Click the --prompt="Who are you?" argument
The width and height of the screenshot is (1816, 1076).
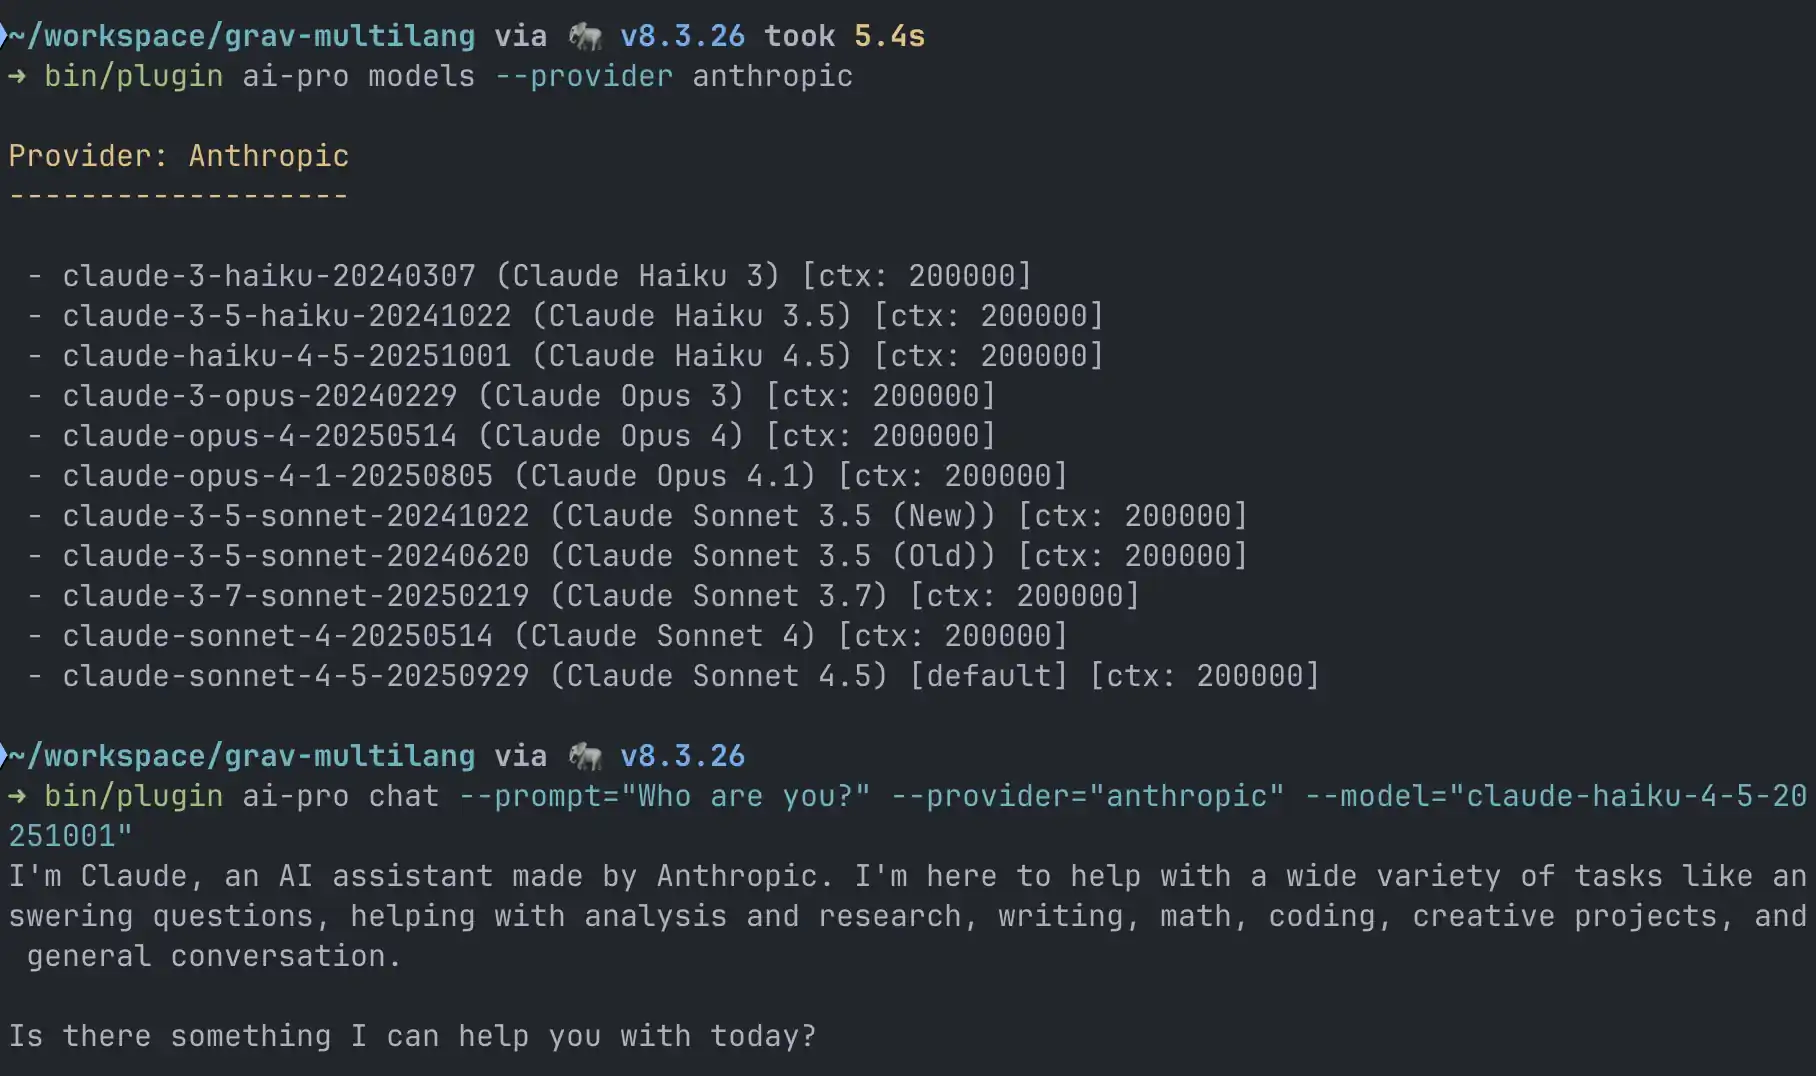(x=665, y=797)
